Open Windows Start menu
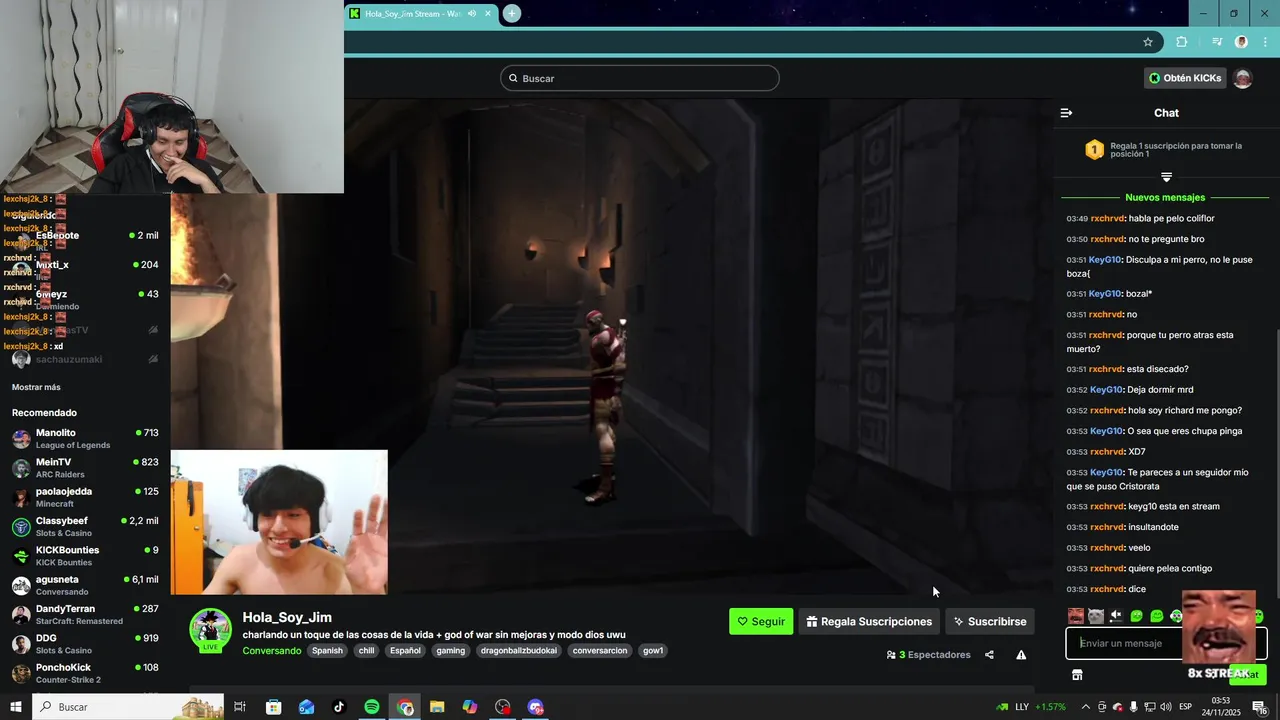 pyautogui.click(x=15, y=707)
